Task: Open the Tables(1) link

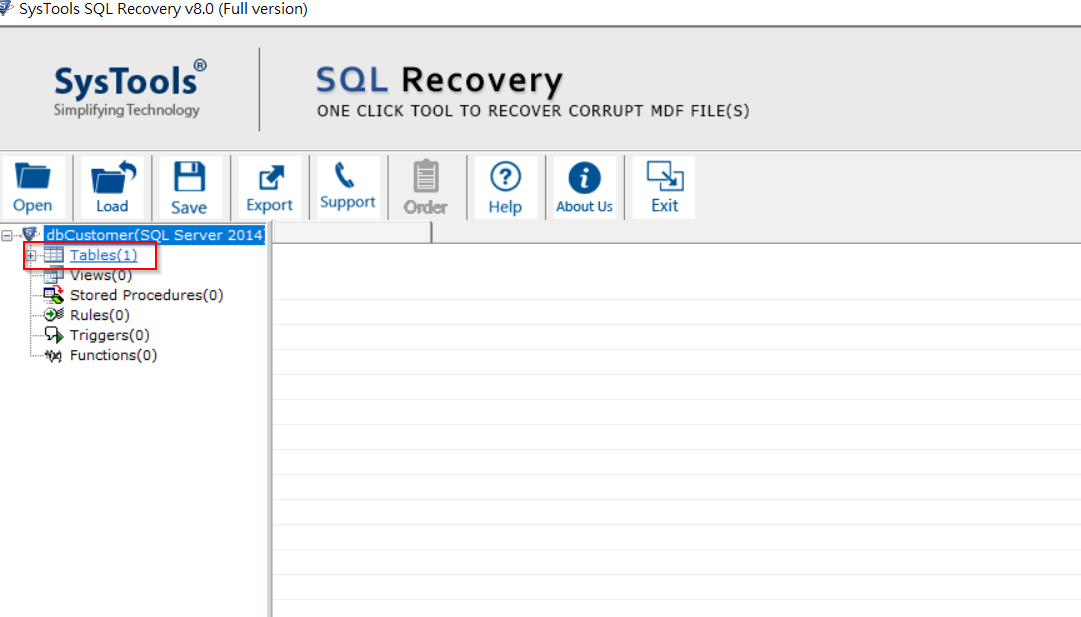Action: point(103,255)
